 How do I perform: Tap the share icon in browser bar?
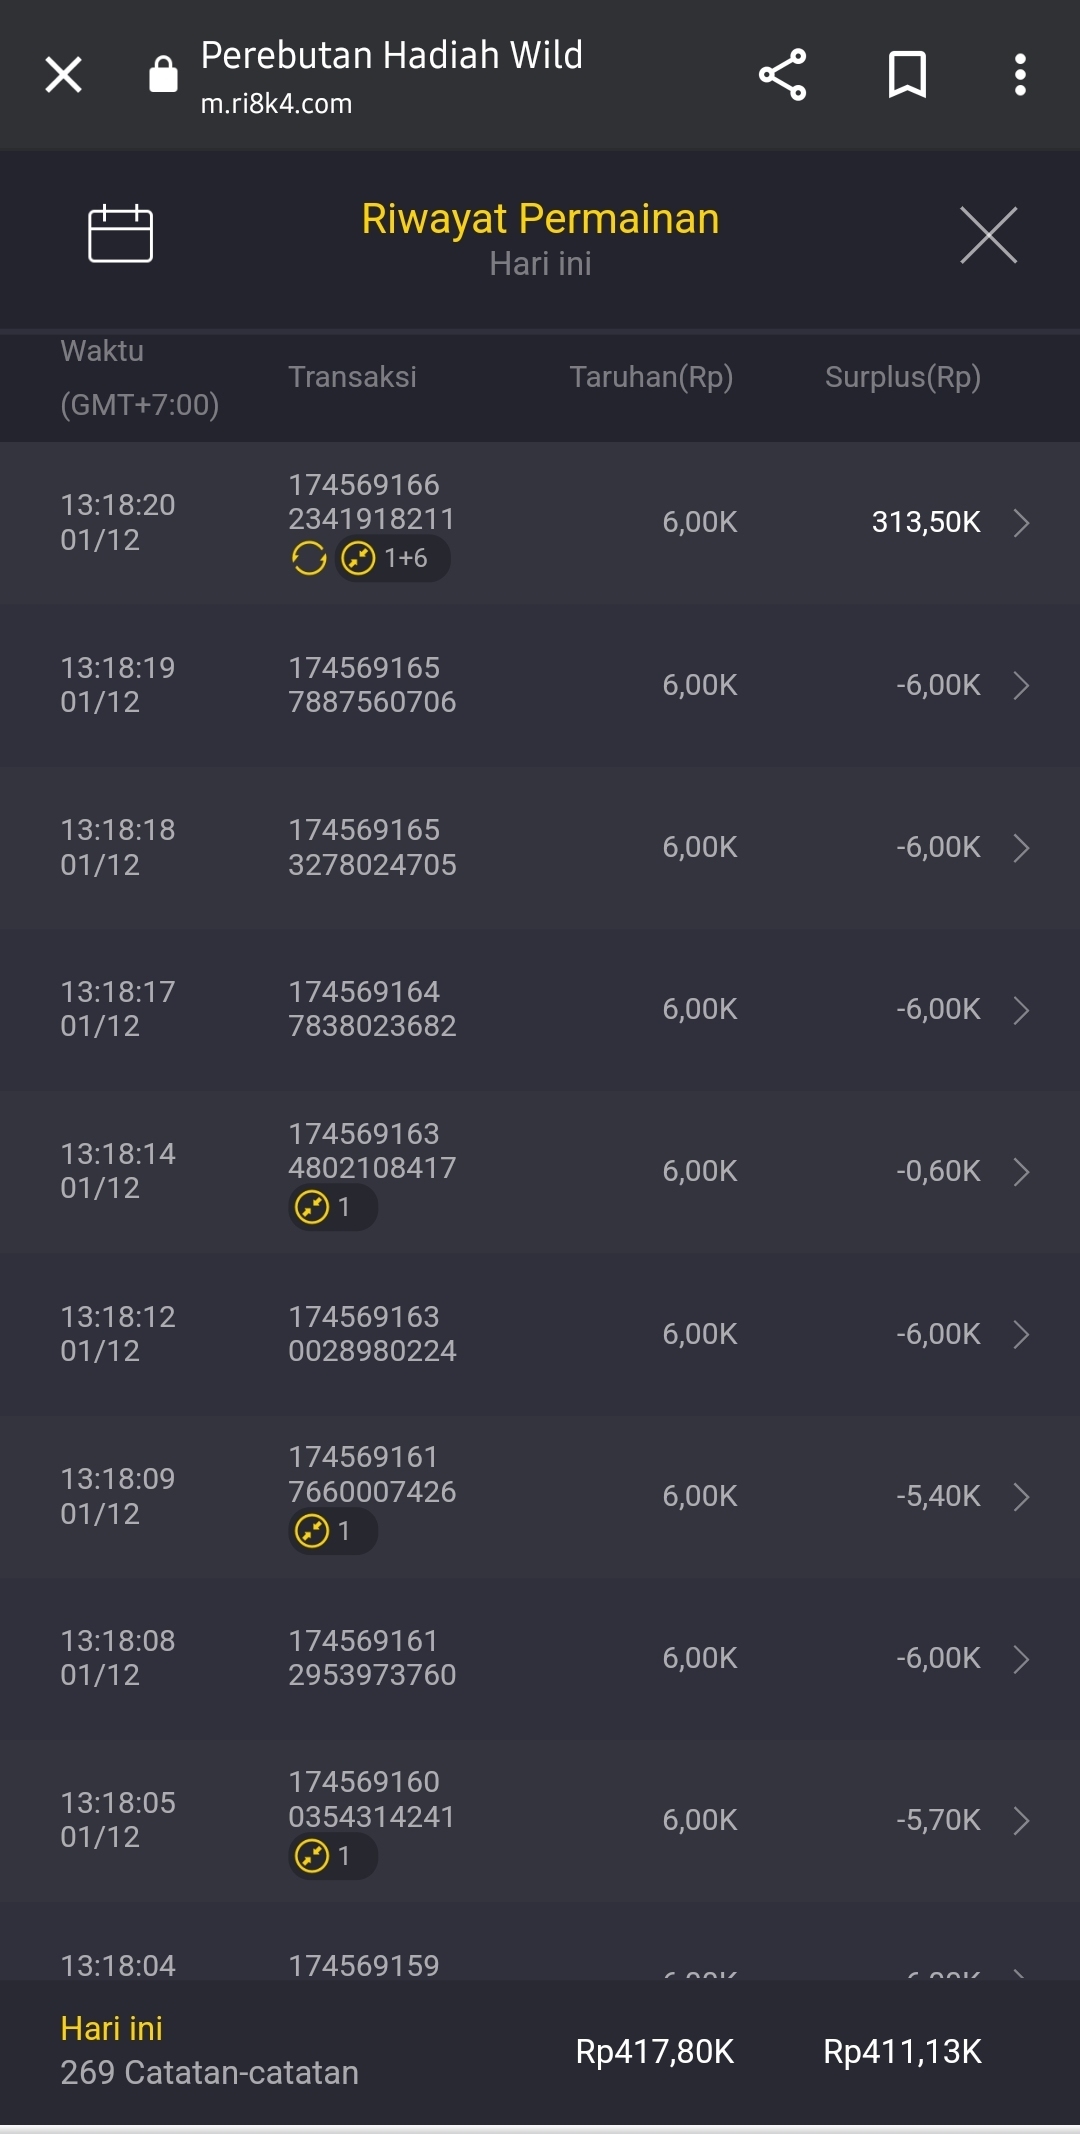pyautogui.click(x=782, y=75)
